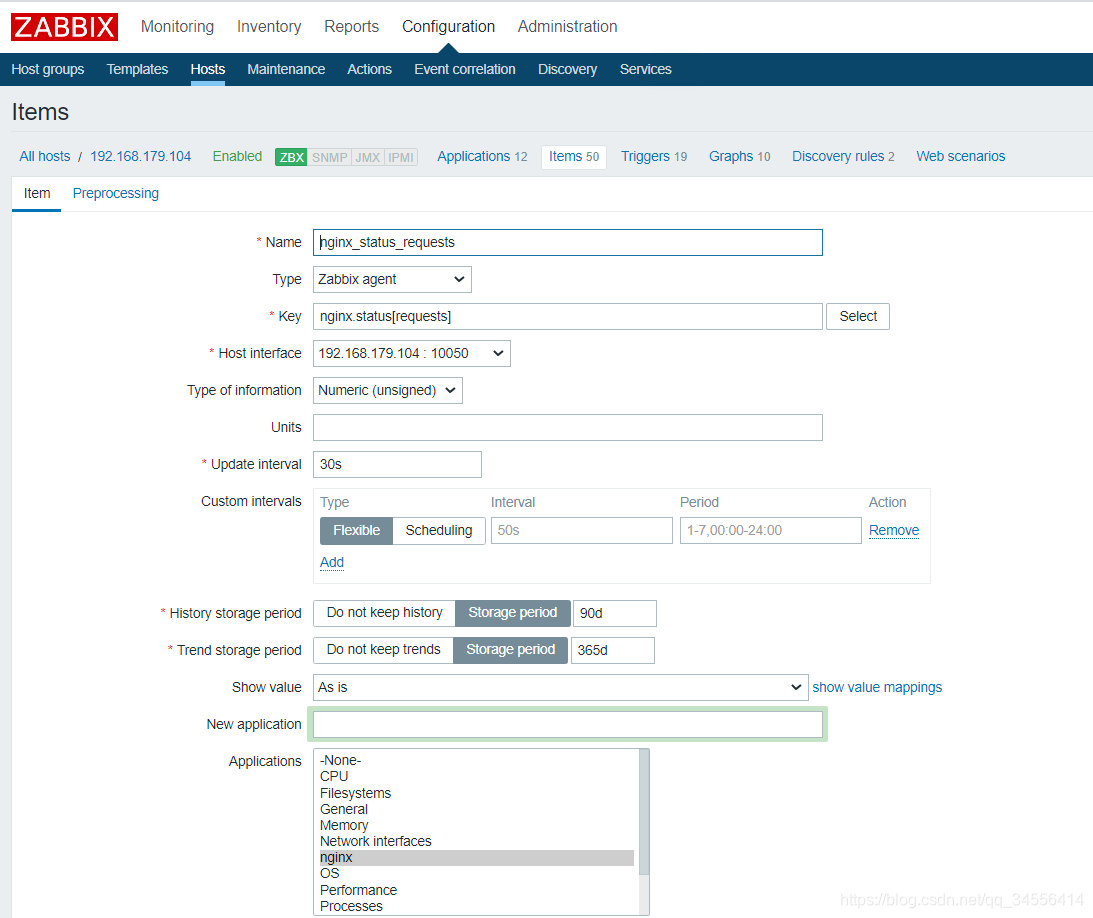1093x918 pixels.
Task: Open Items 50 tab
Action: [574, 156]
